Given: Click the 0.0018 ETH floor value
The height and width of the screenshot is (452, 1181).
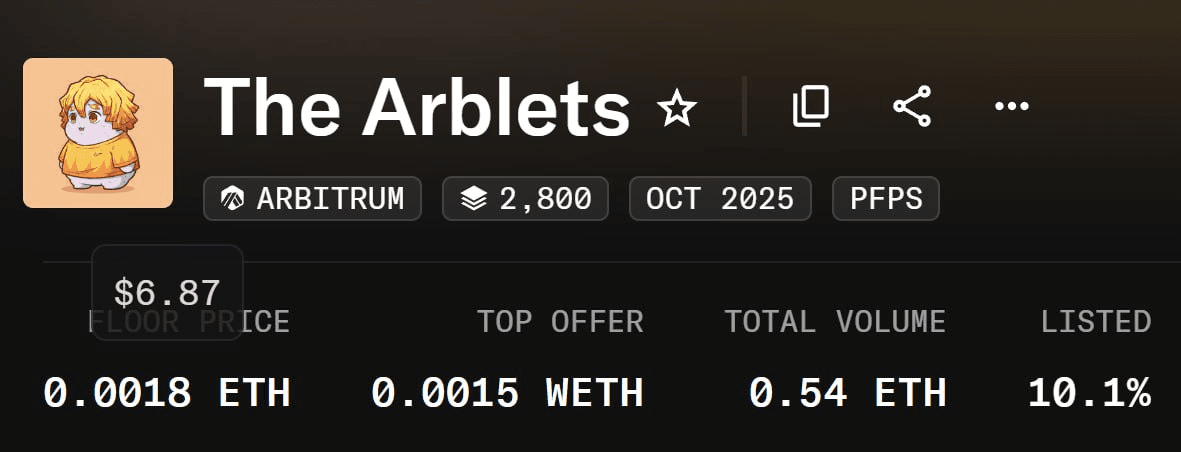Looking at the screenshot, I should coord(167,393).
